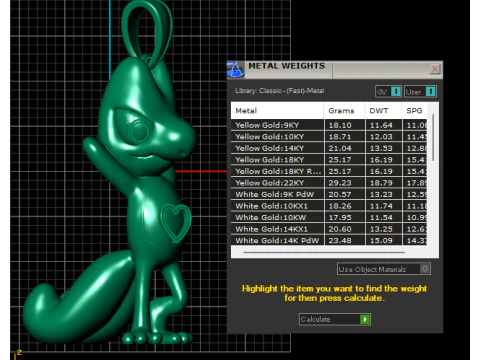Open the Use Object Materials dropdown

[384, 269]
